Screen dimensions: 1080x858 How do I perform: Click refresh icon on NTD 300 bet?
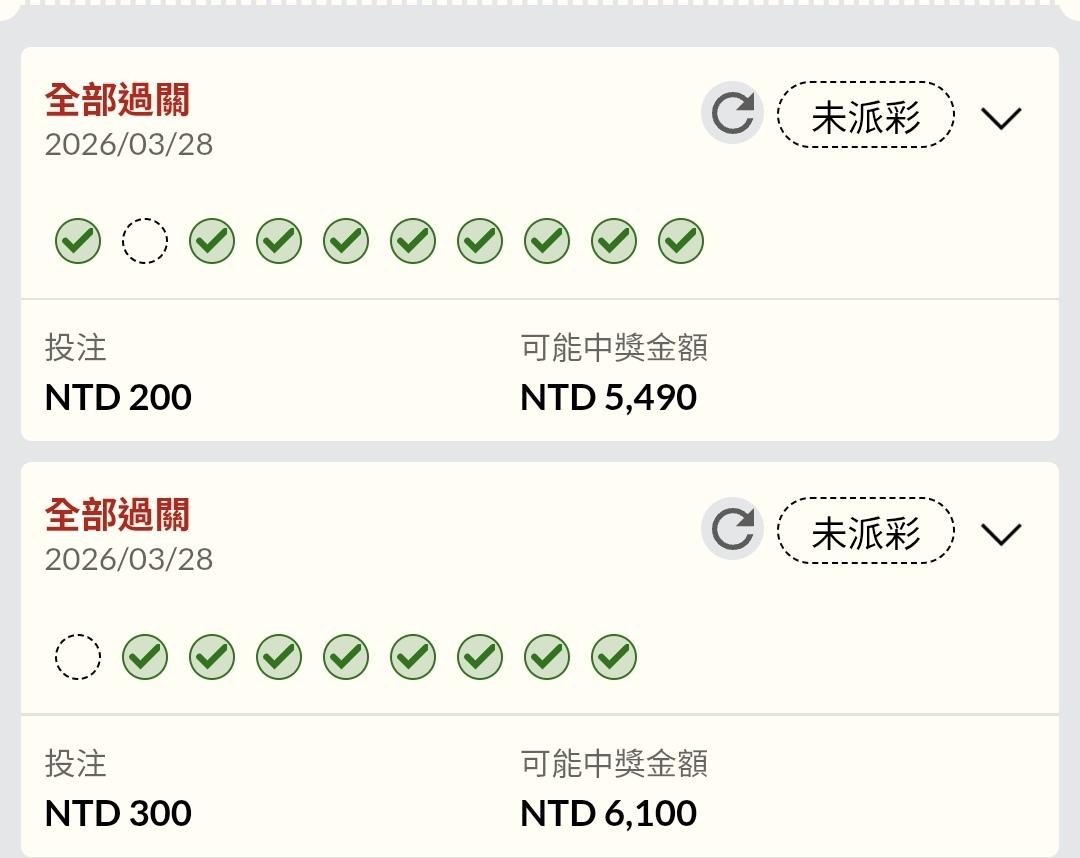[732, 529]
